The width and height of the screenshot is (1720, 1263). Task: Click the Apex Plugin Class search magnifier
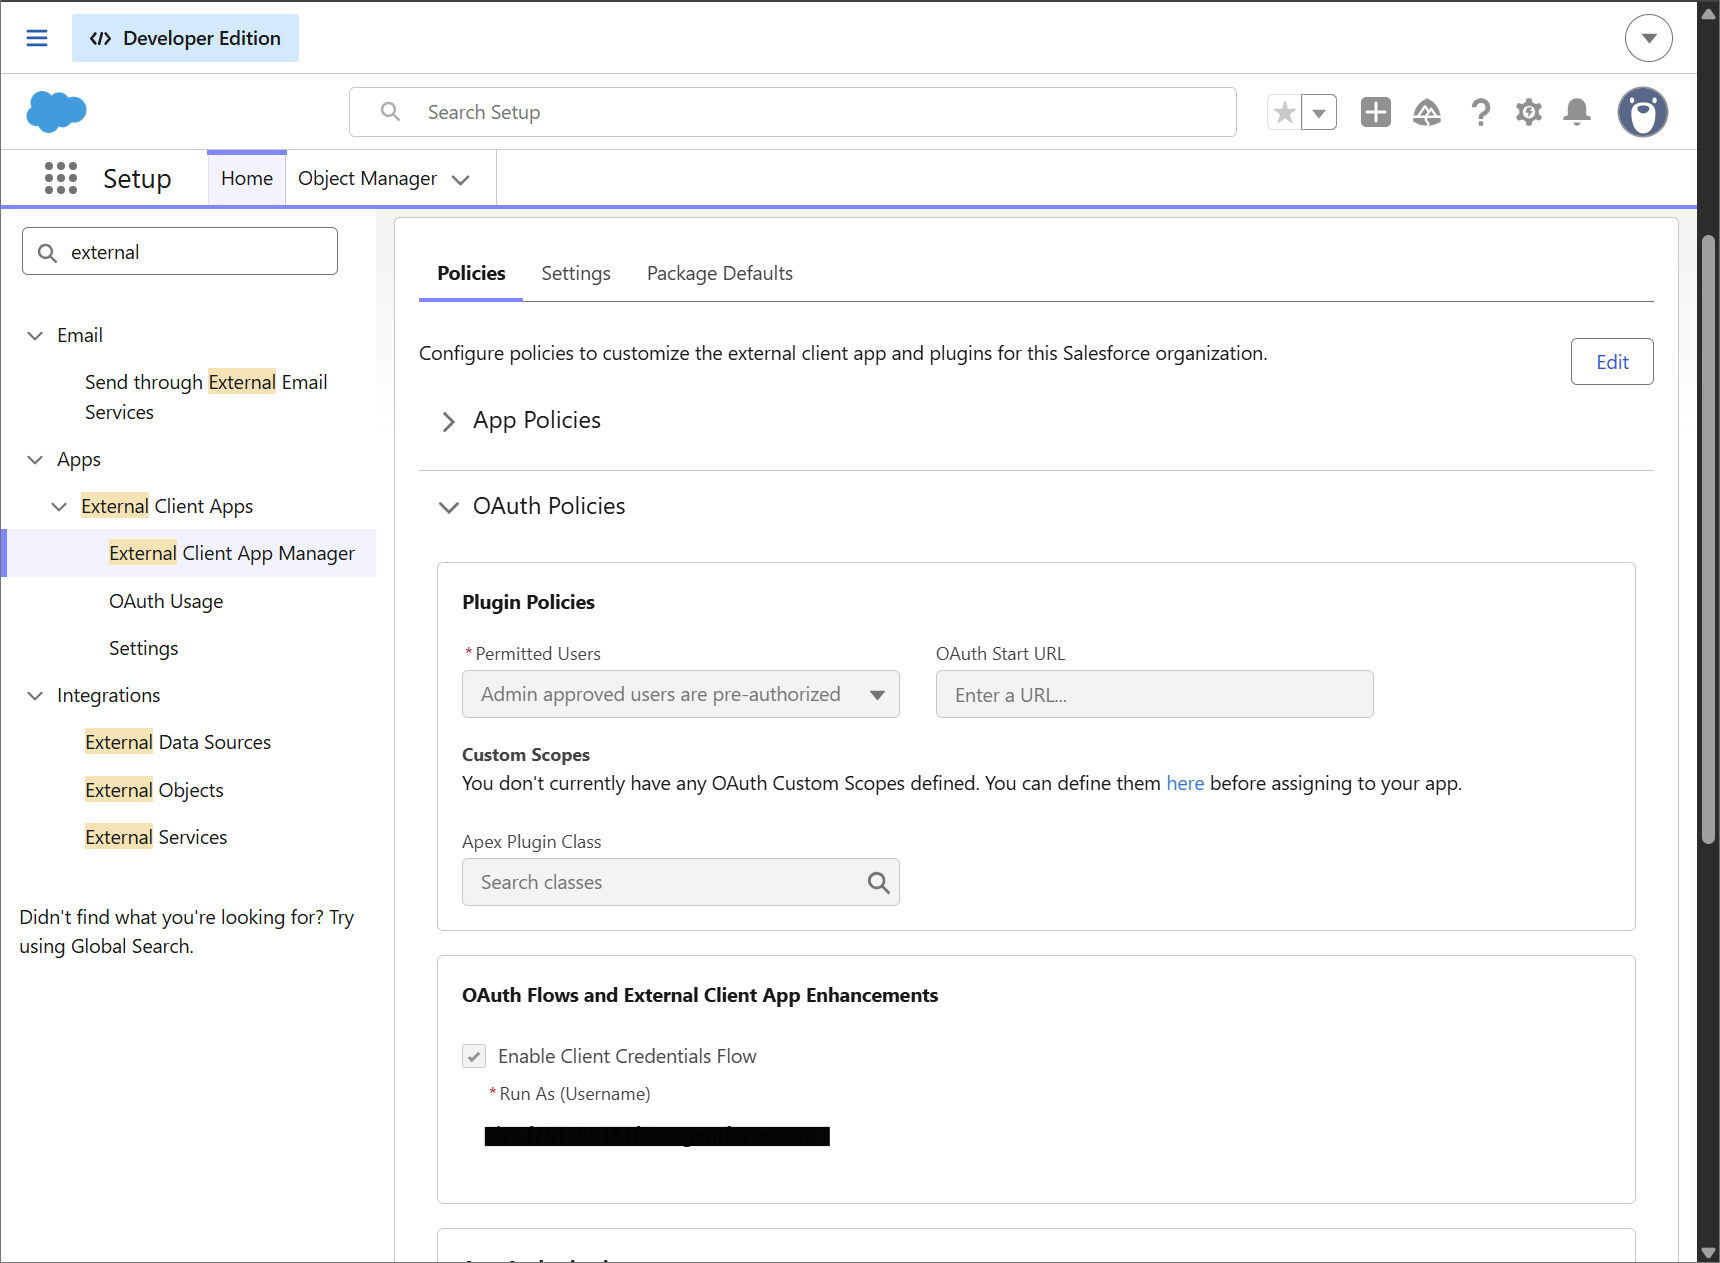click(878, 882)
